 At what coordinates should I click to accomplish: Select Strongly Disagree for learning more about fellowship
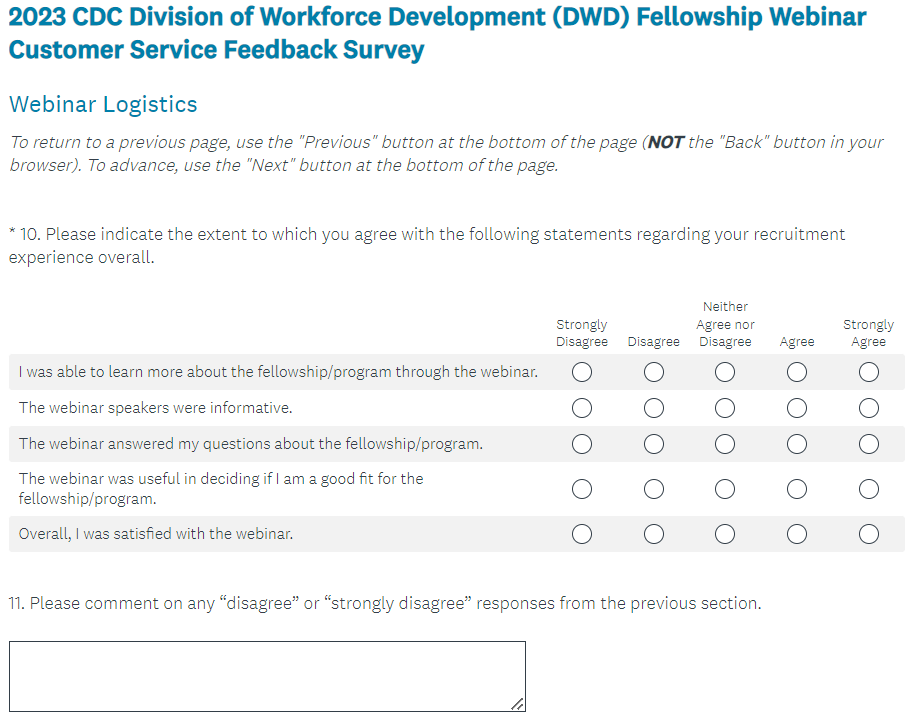click(x=582, y=372)
